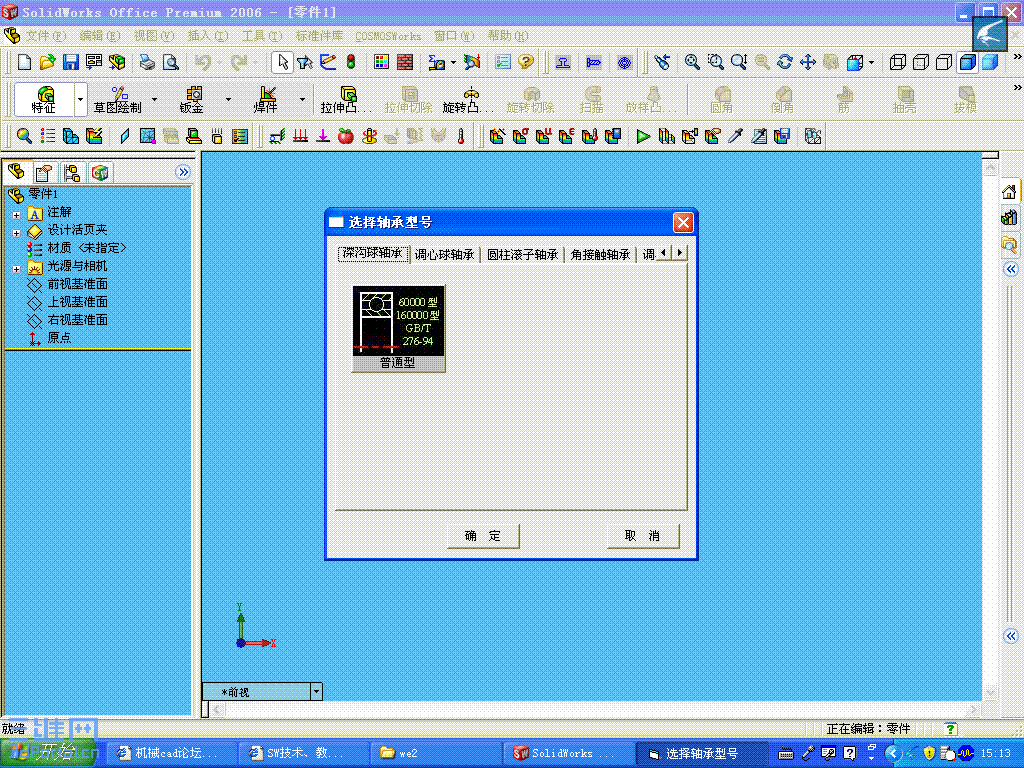
Task: Select the Zoom to Fit magnifier icon
Action: [x=692, y=61]
